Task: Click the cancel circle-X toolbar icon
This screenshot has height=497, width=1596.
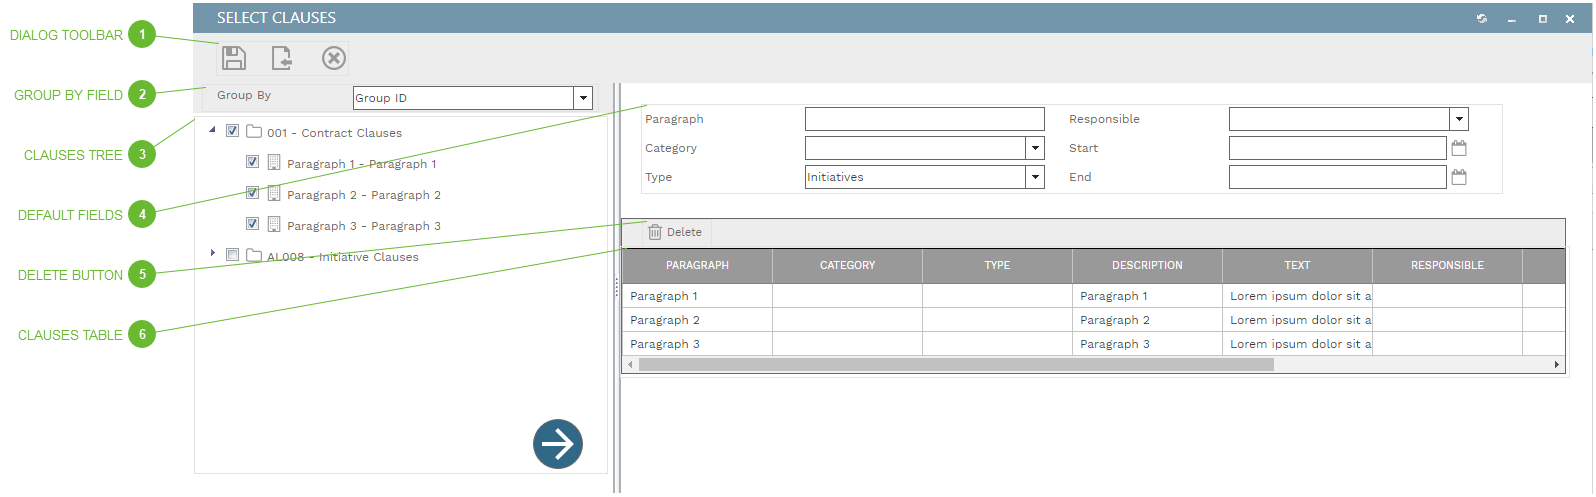Action: pyautogui.click(x=334, y=58)
